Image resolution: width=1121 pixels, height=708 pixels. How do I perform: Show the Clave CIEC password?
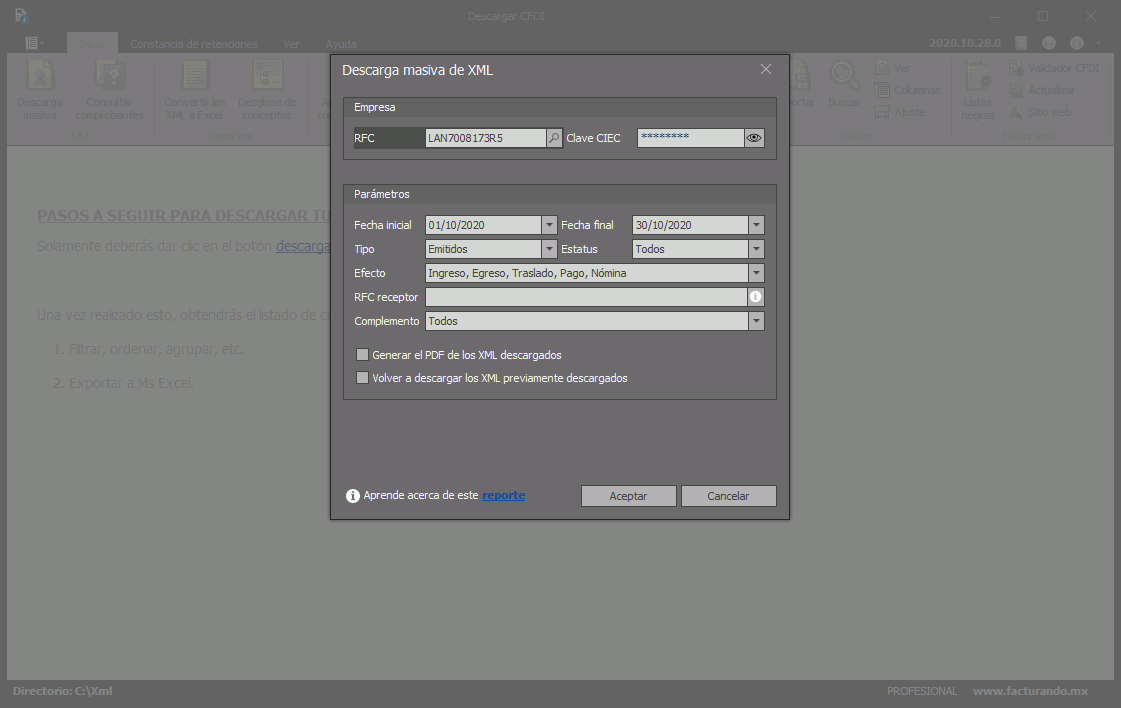[x=754, y=138]
